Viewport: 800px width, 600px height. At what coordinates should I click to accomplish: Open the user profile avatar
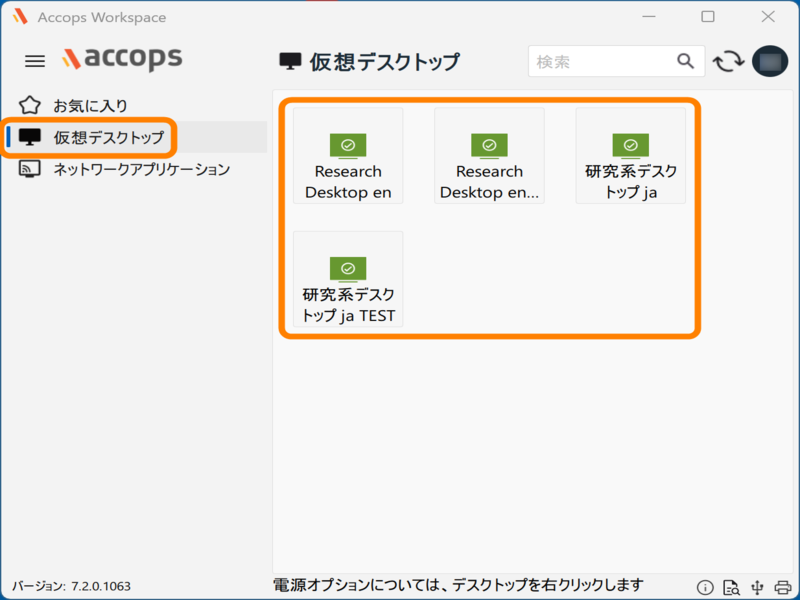pos(770,61)
